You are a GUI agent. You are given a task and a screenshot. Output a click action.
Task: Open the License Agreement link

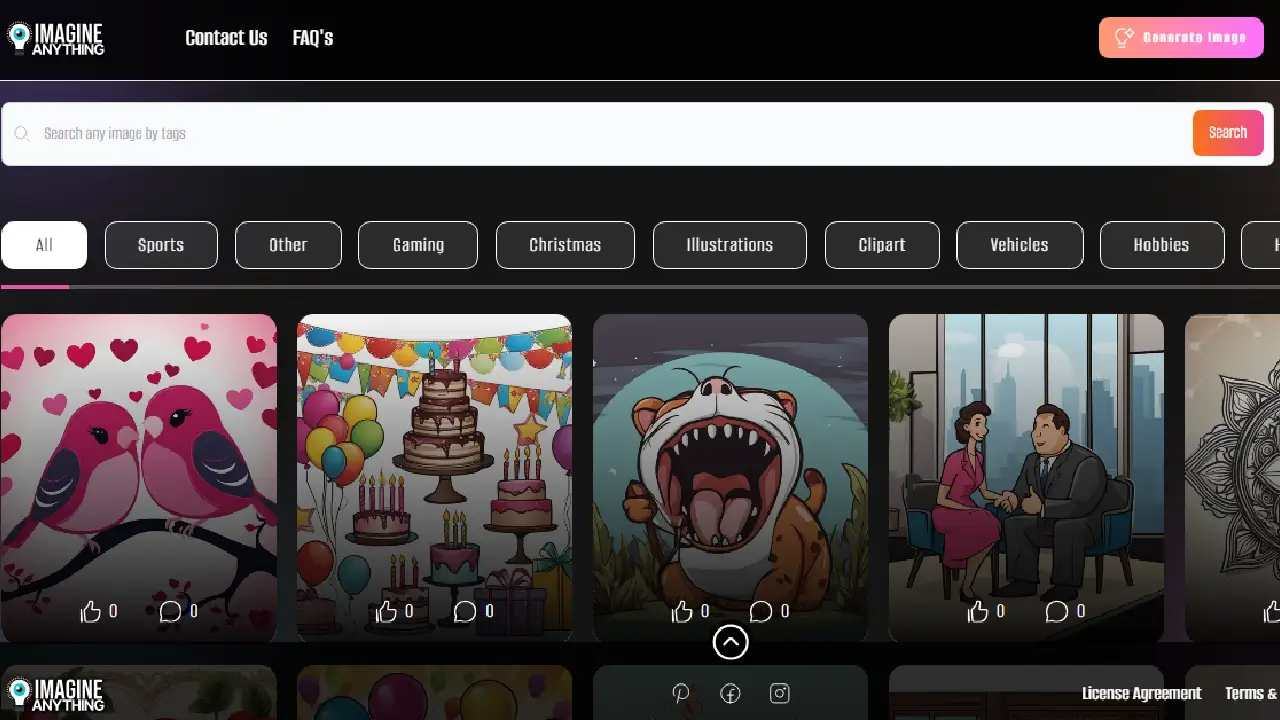(1141, 693)
